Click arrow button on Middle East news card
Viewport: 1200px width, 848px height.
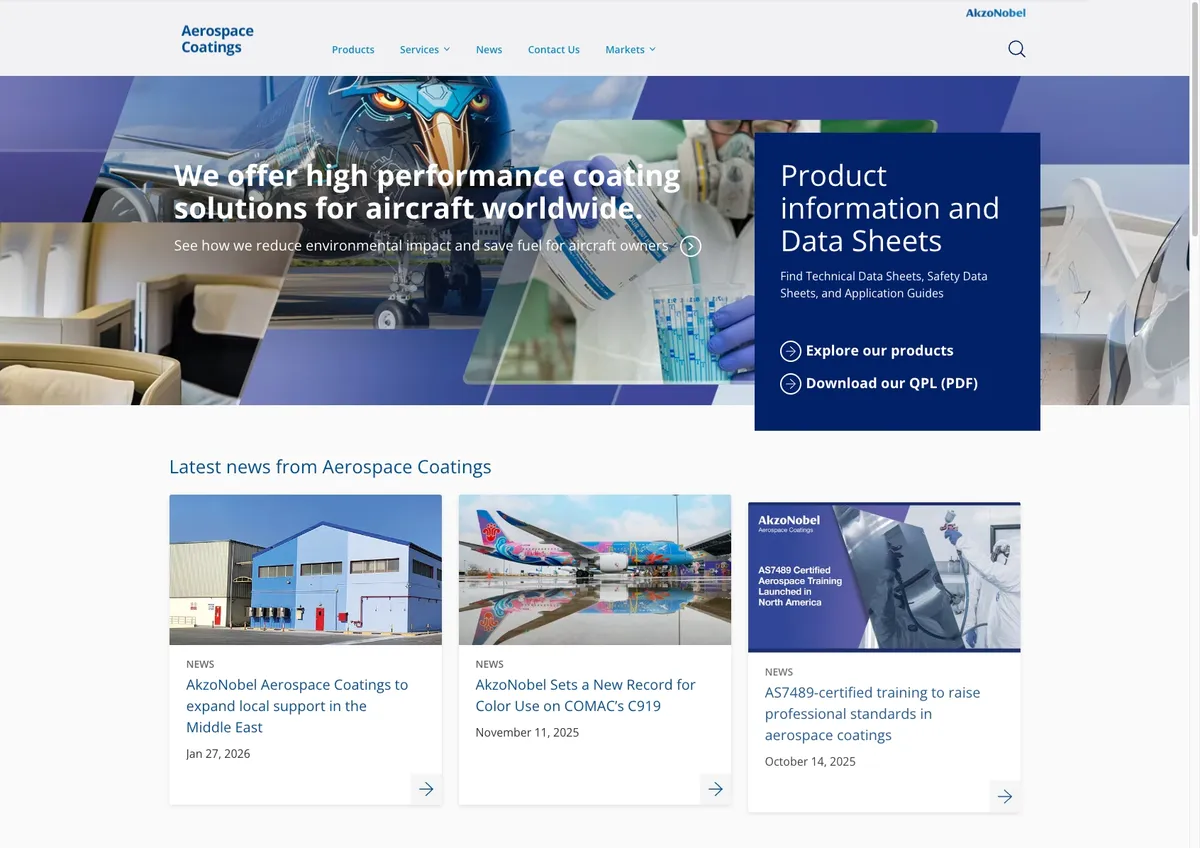click(x=426, y=789)
